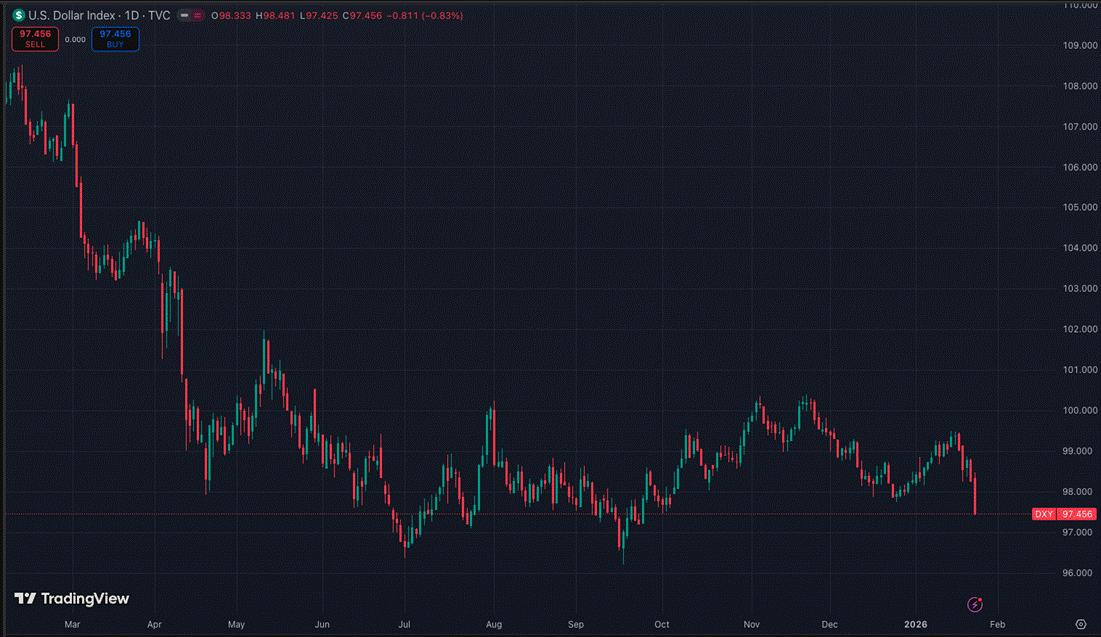The width and height of the screenshot is (1101, 637).
Task: Click the May label on time axis
Action: (x=237, y=624)
